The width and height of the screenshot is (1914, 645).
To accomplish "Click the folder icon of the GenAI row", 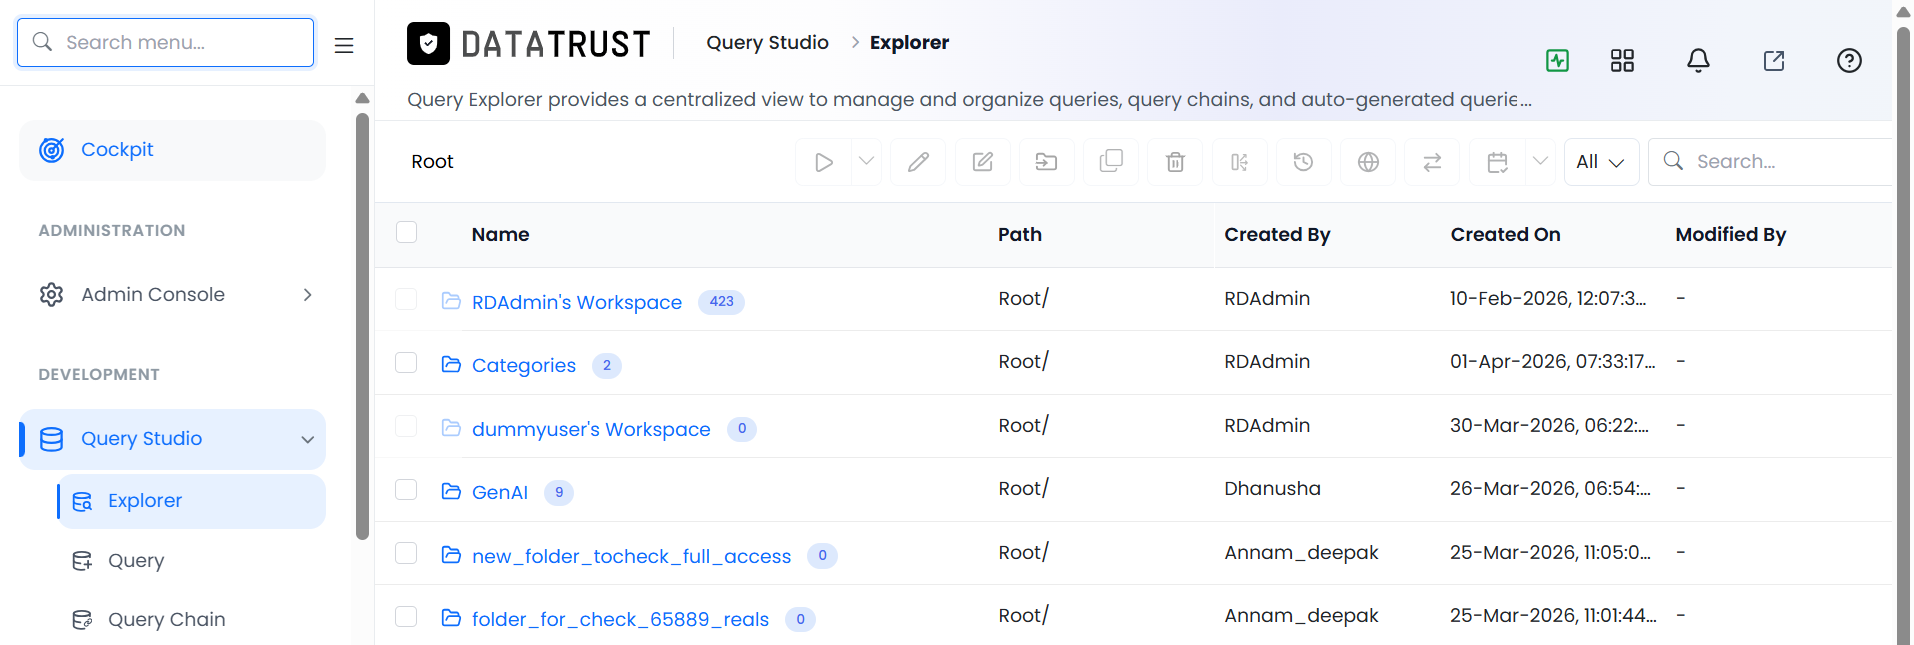I will tap(451, 491).
